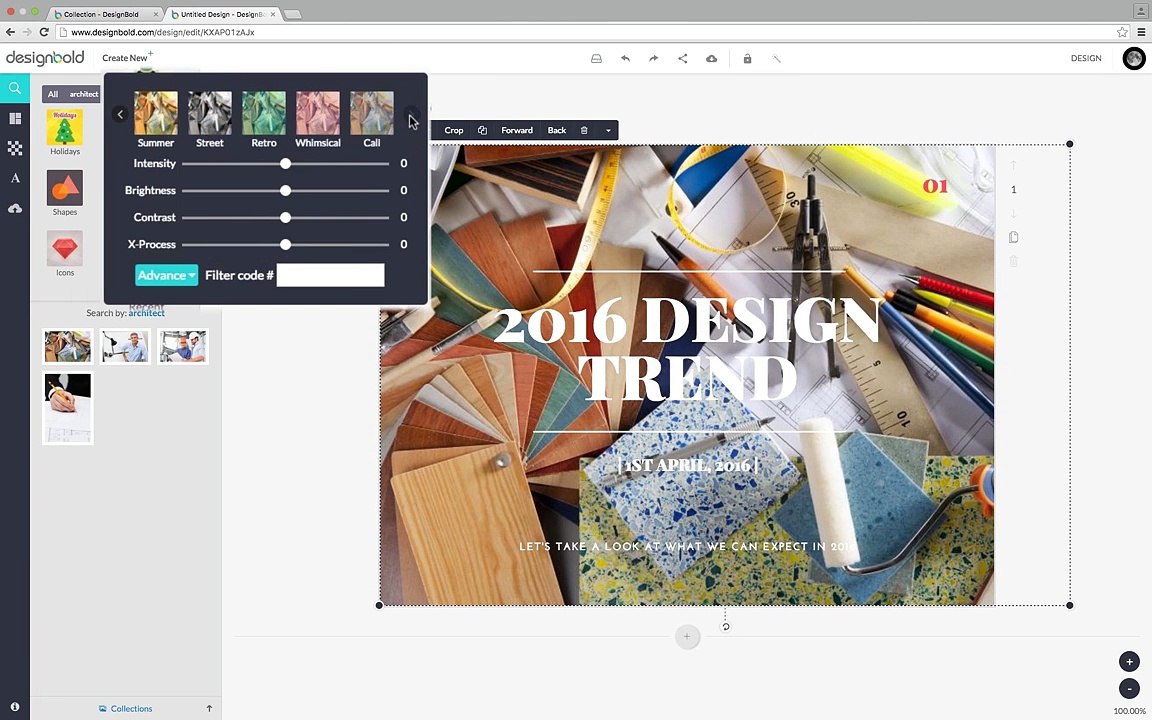The width and height of the screenshot is (1152, 720).
Task: Click the magic wand filter icon
Action: (776, 58)
